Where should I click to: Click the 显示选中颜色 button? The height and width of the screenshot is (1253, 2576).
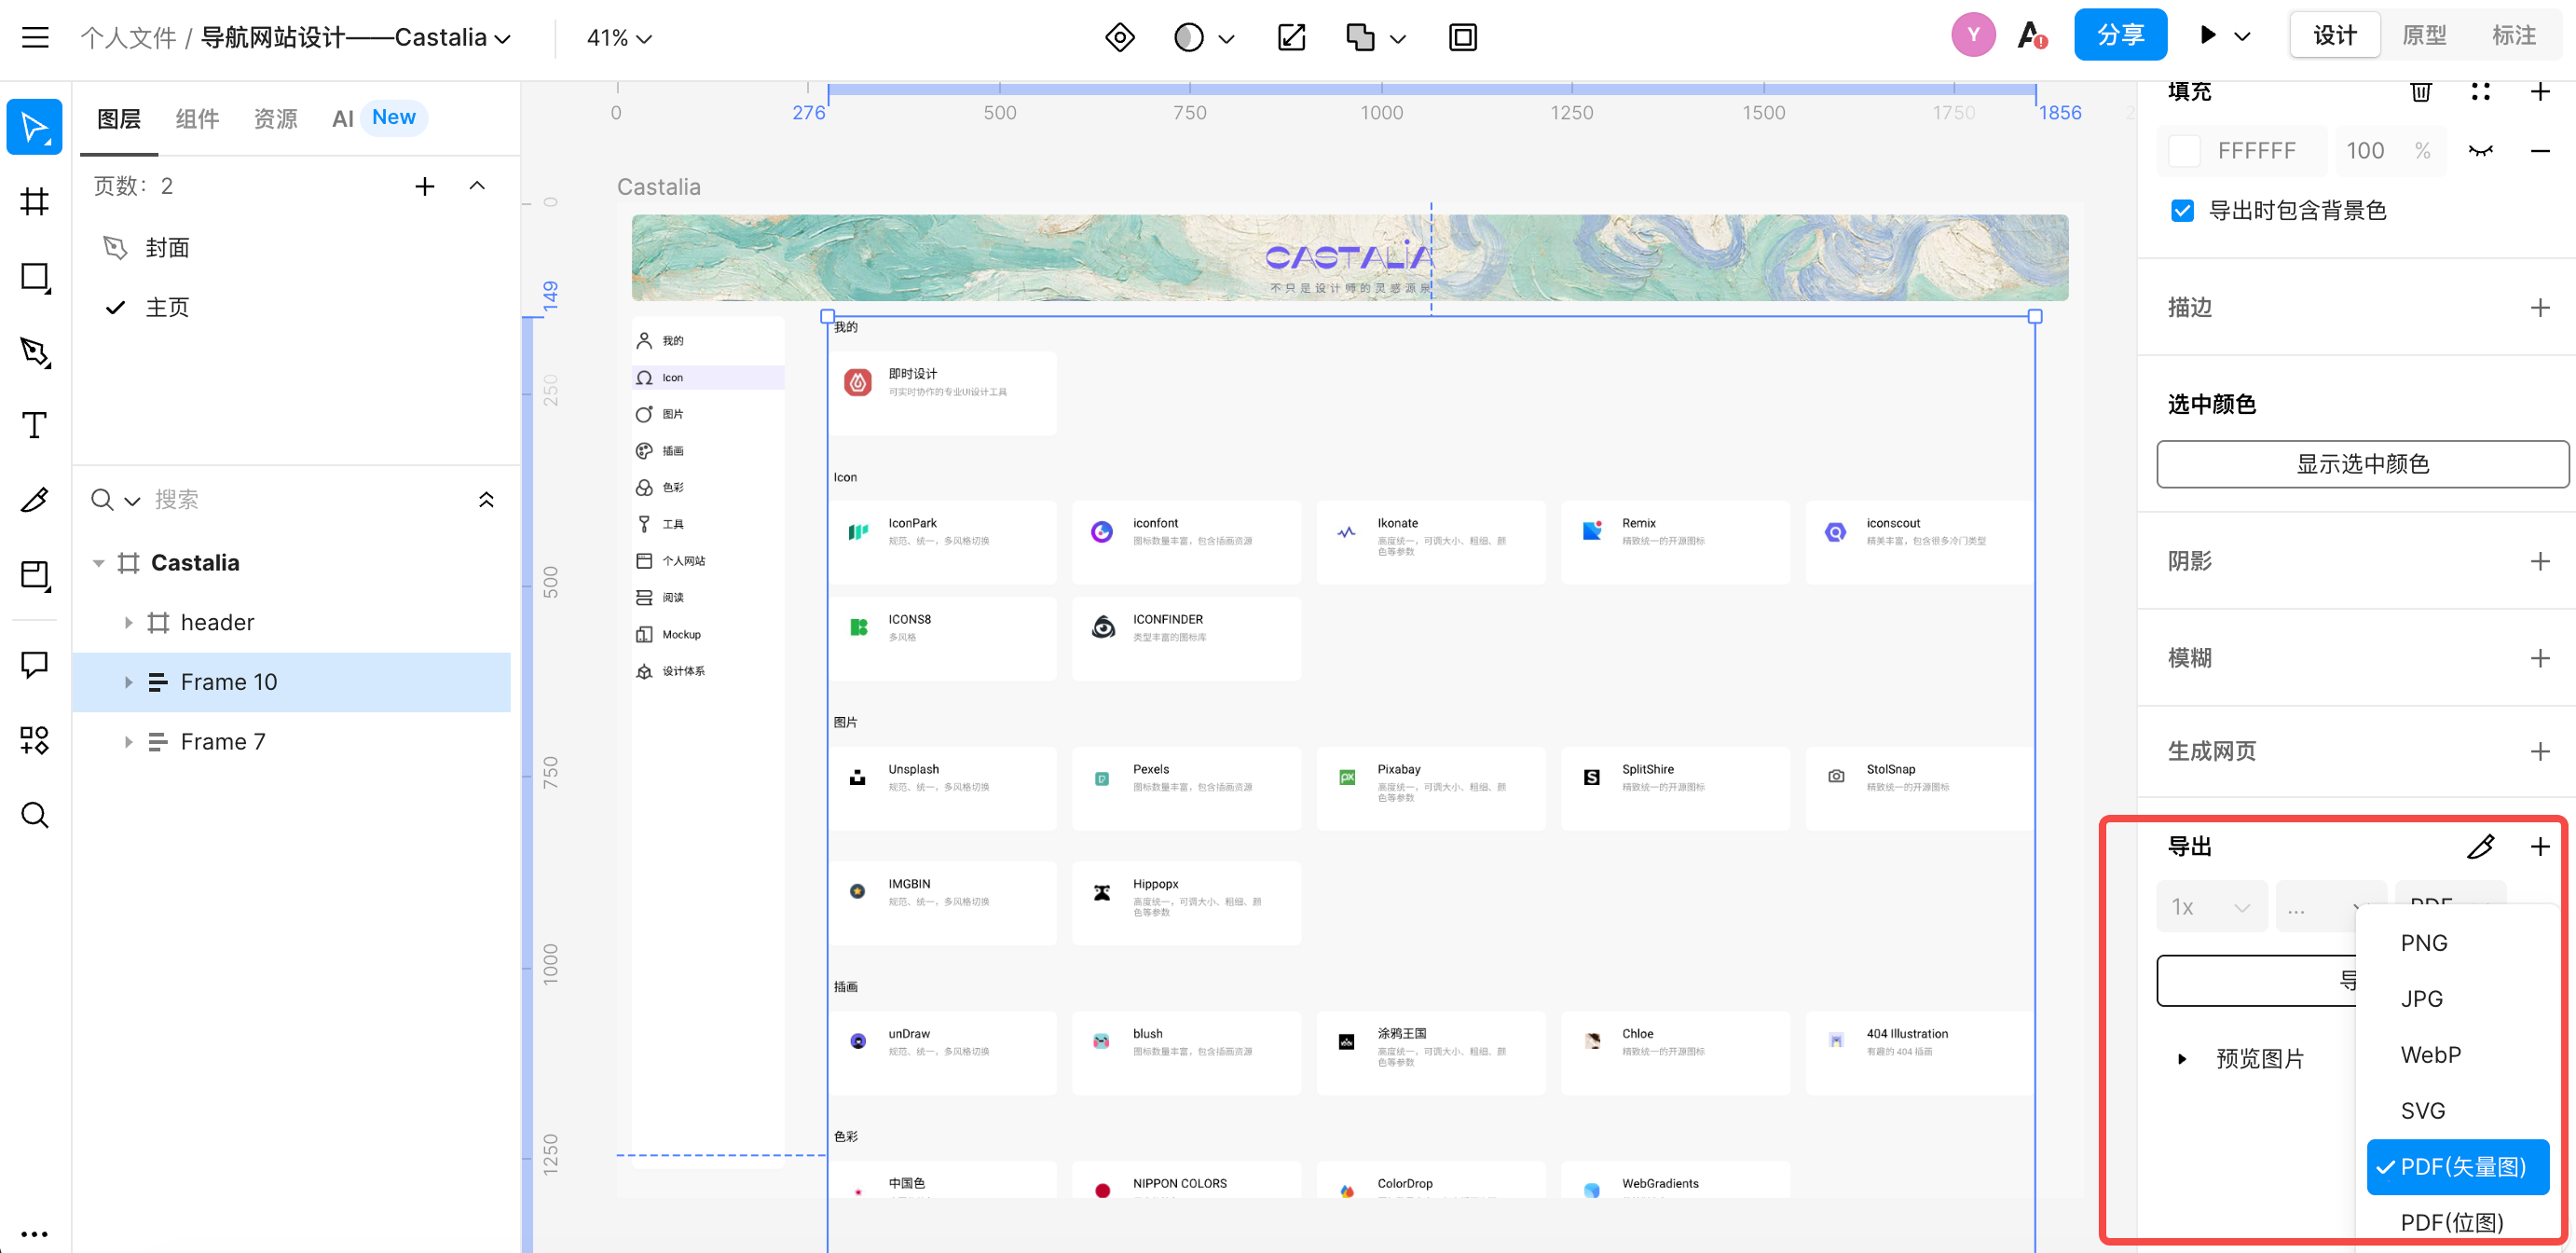click(x=2361, y=464)
